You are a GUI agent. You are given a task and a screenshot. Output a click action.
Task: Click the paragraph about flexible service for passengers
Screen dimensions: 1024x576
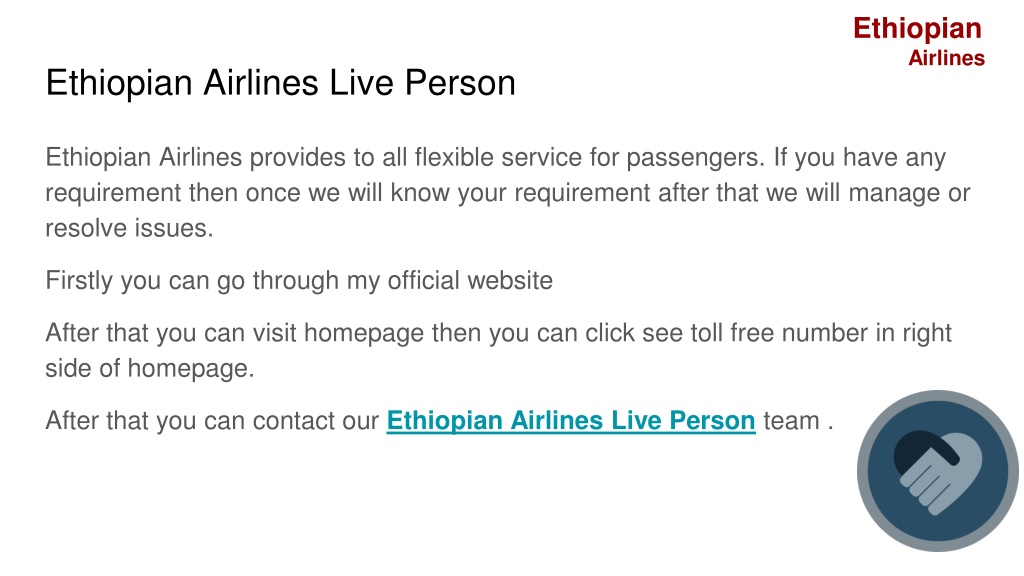(507, 193)
